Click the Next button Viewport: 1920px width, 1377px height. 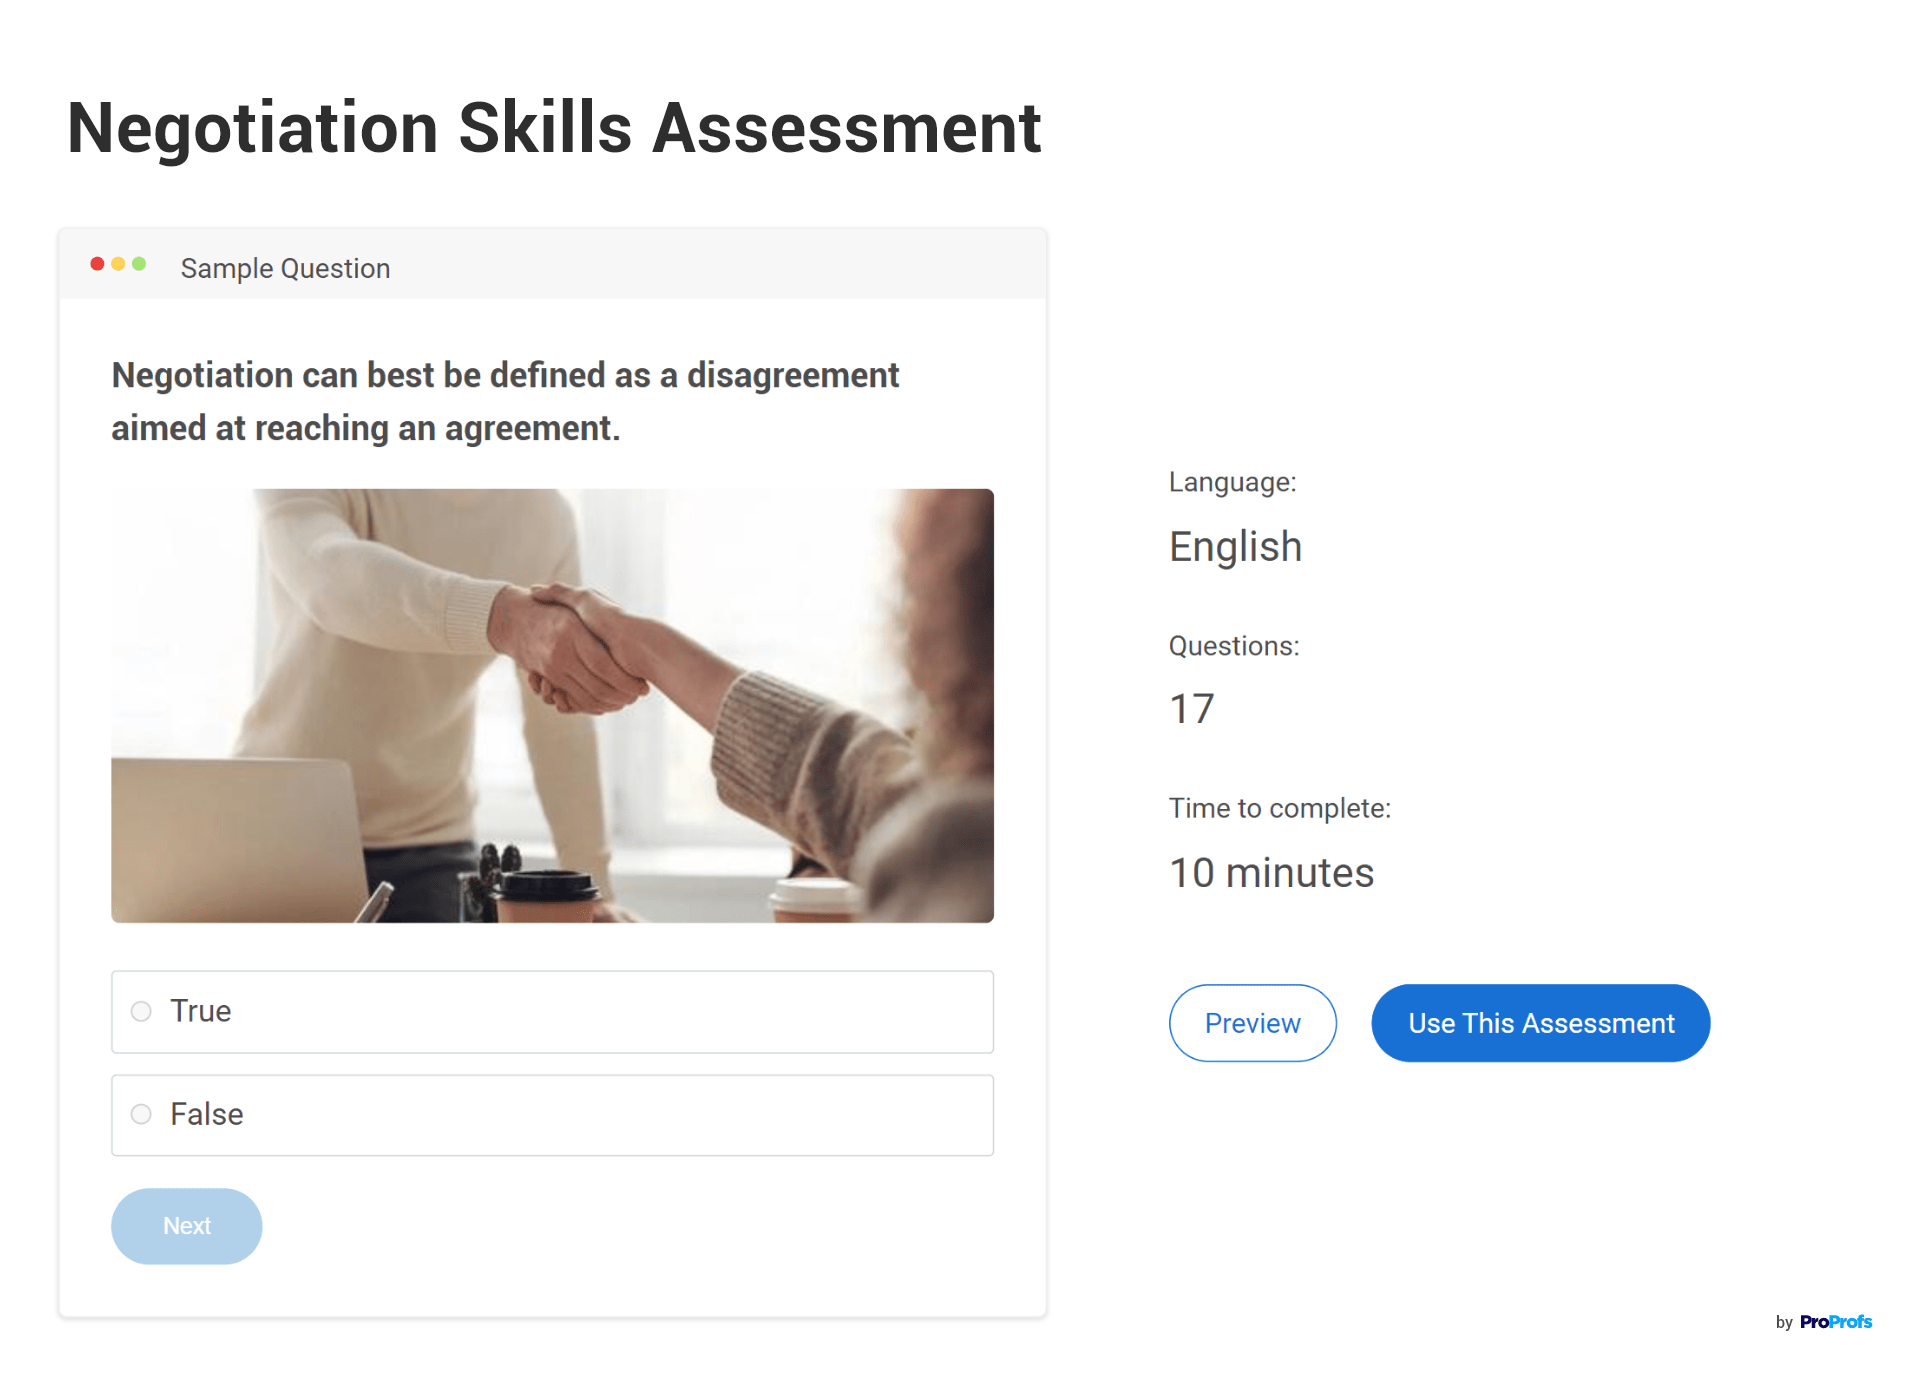tap(186, 1225)
